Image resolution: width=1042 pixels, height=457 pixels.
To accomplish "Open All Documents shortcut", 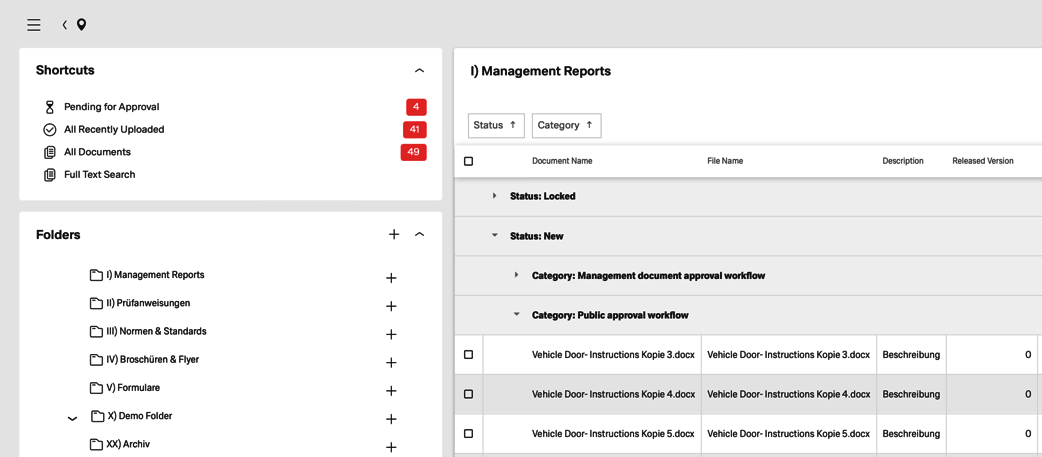I will pos(97,152).
